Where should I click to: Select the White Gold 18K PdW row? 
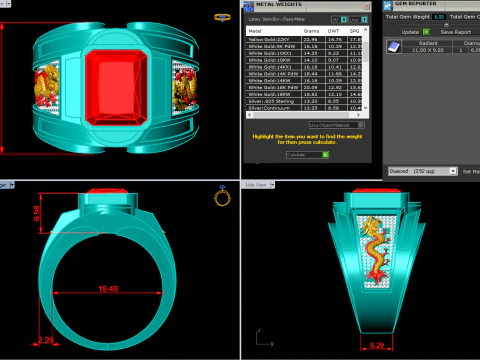[x=304, y=87]
